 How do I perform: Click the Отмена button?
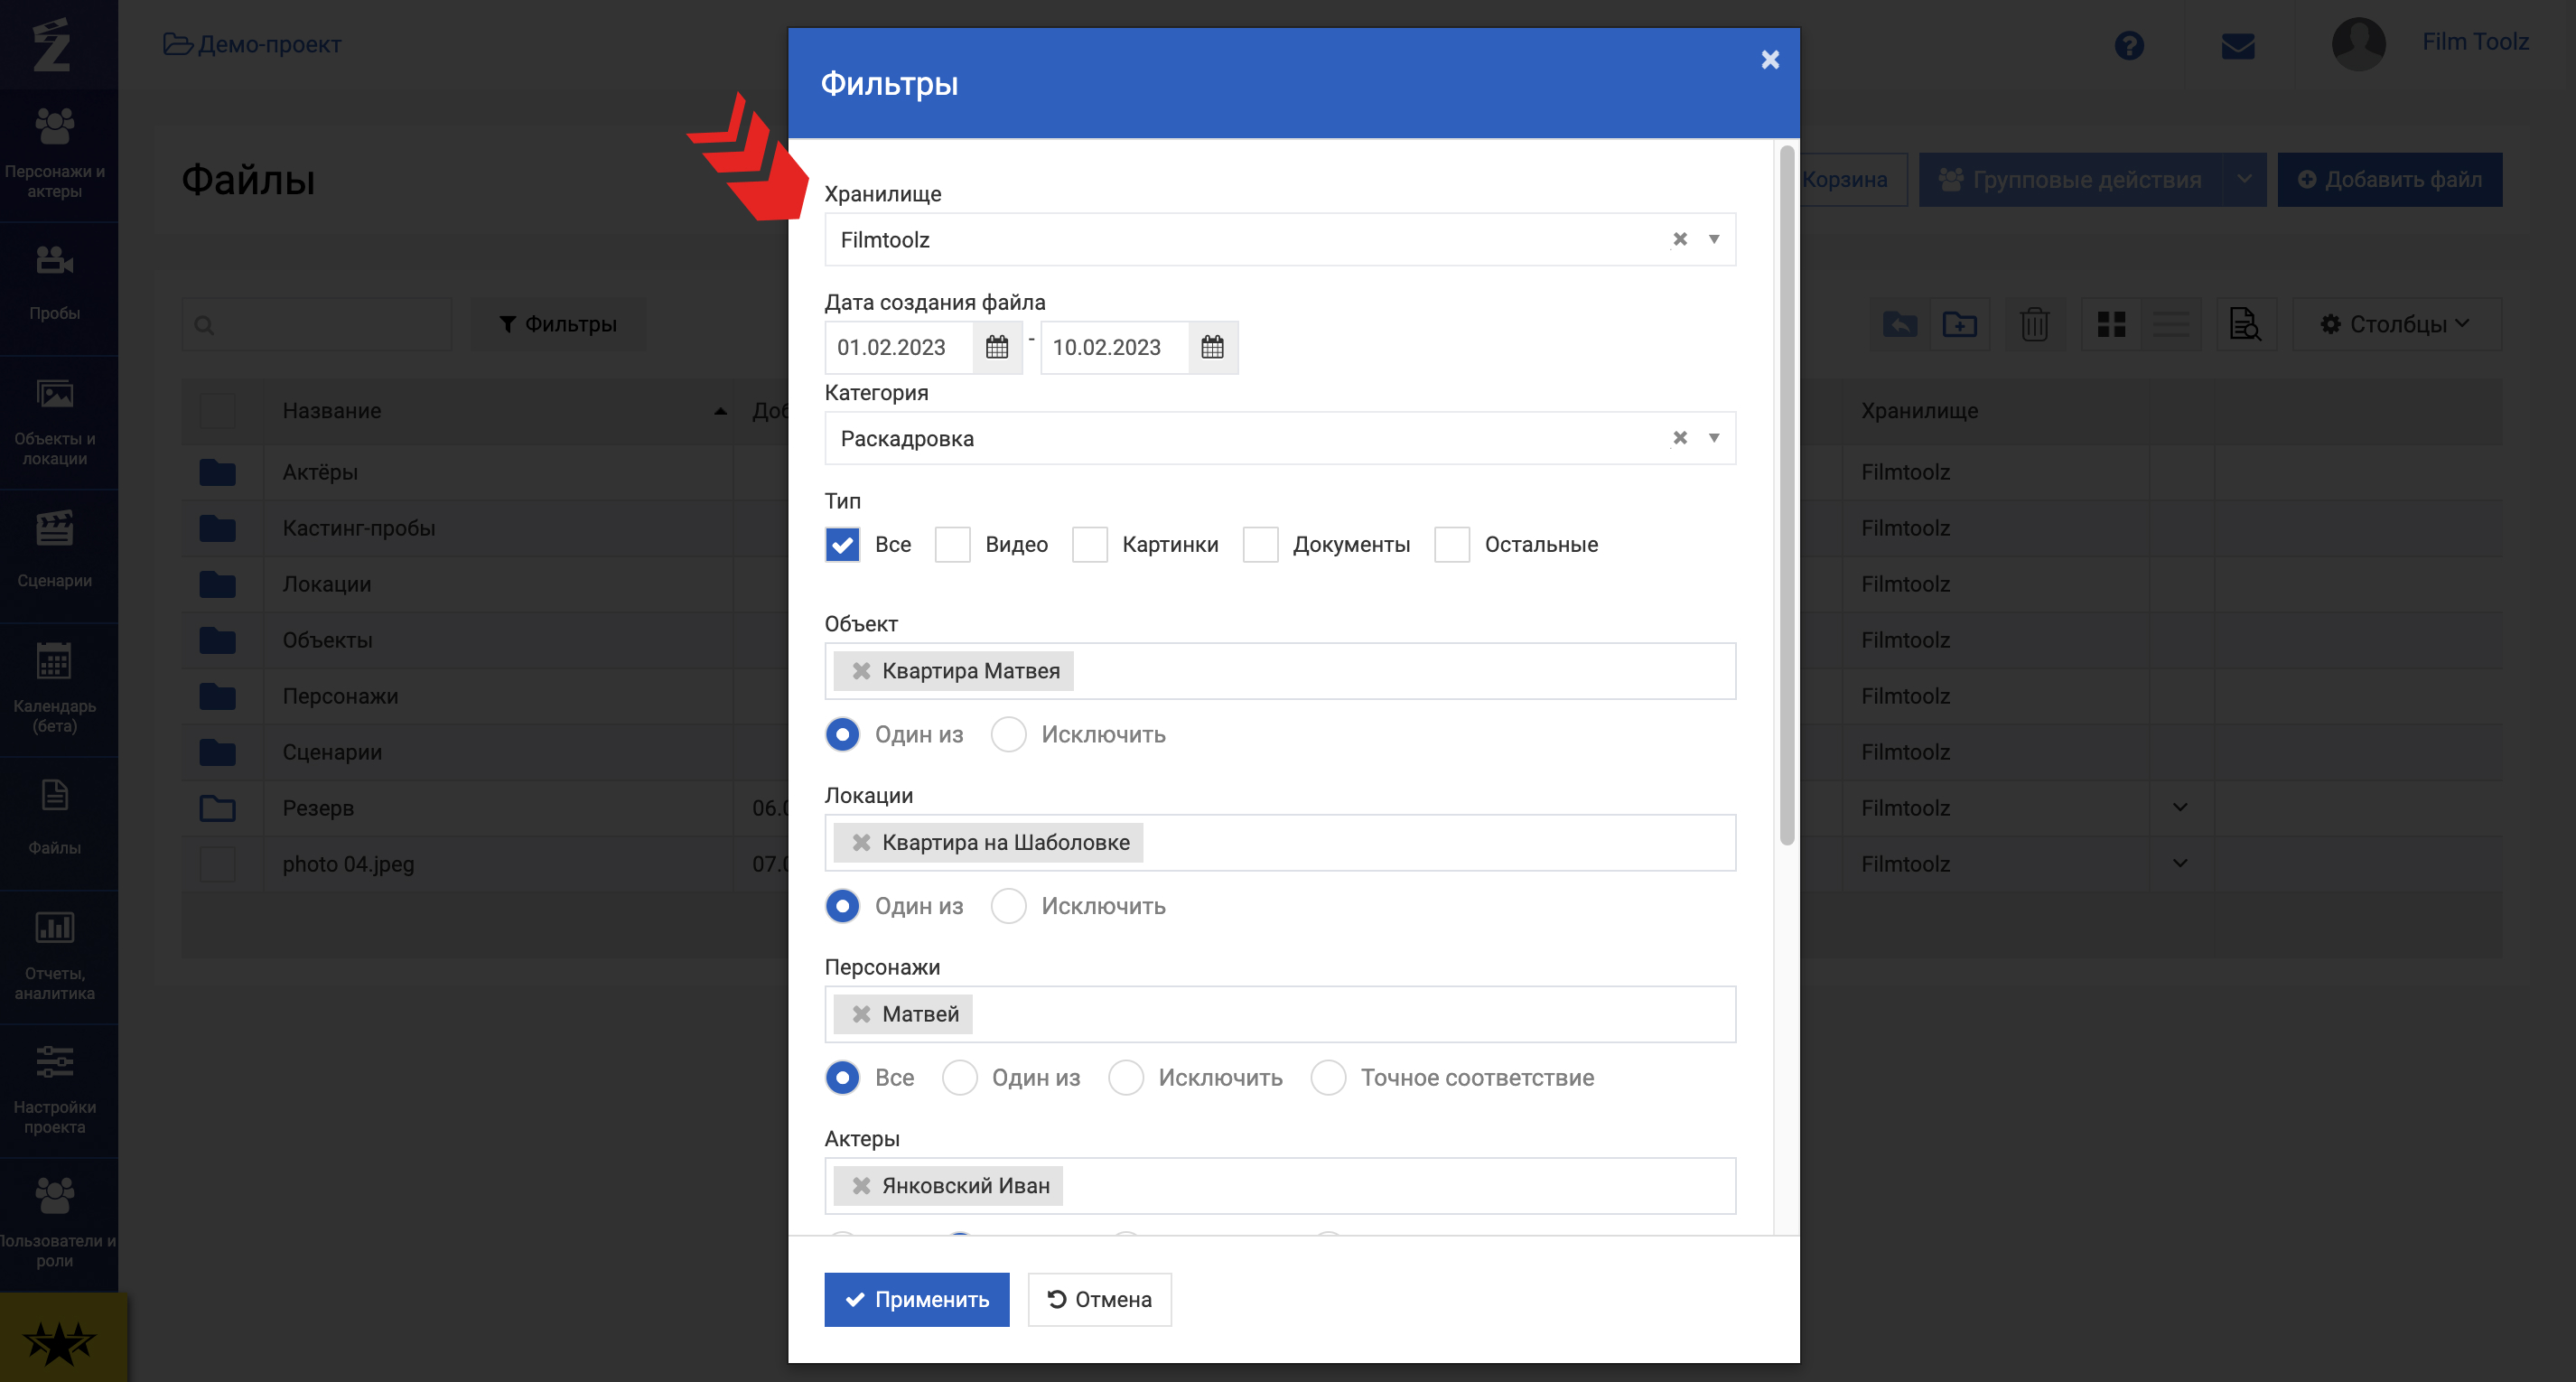point(1099,1299)
